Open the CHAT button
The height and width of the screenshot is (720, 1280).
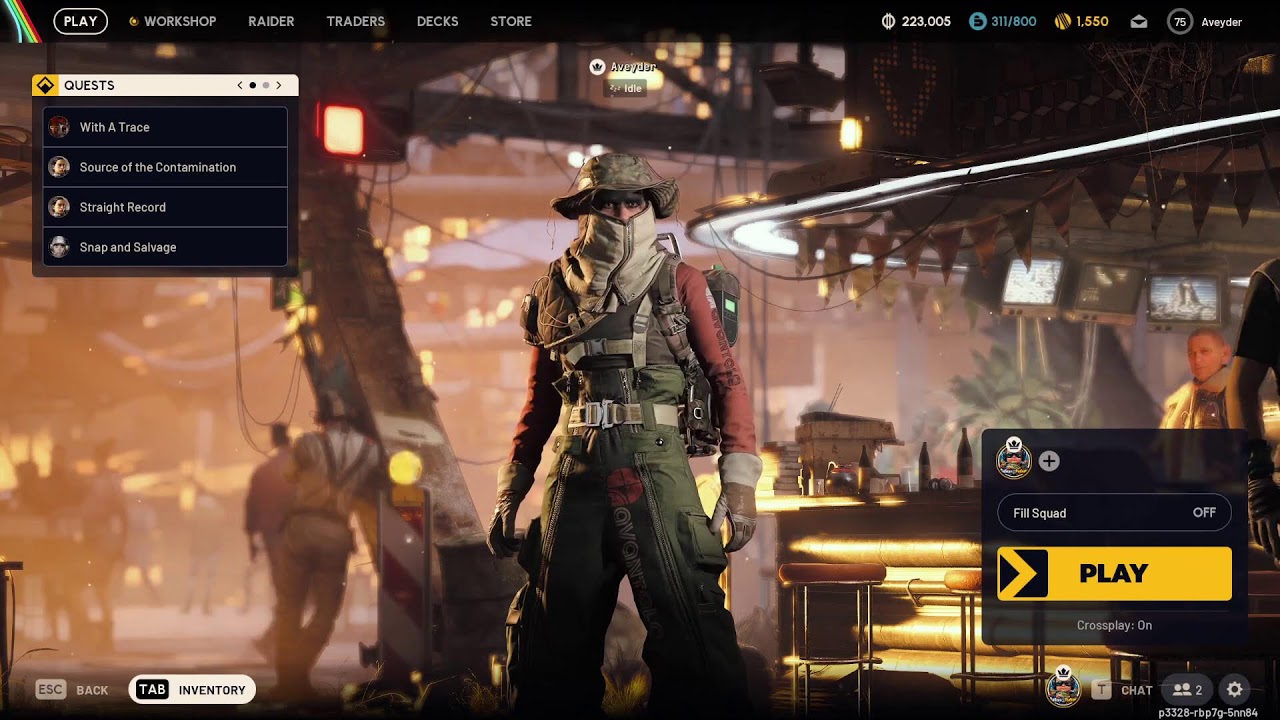click(x=1122, y=690)
